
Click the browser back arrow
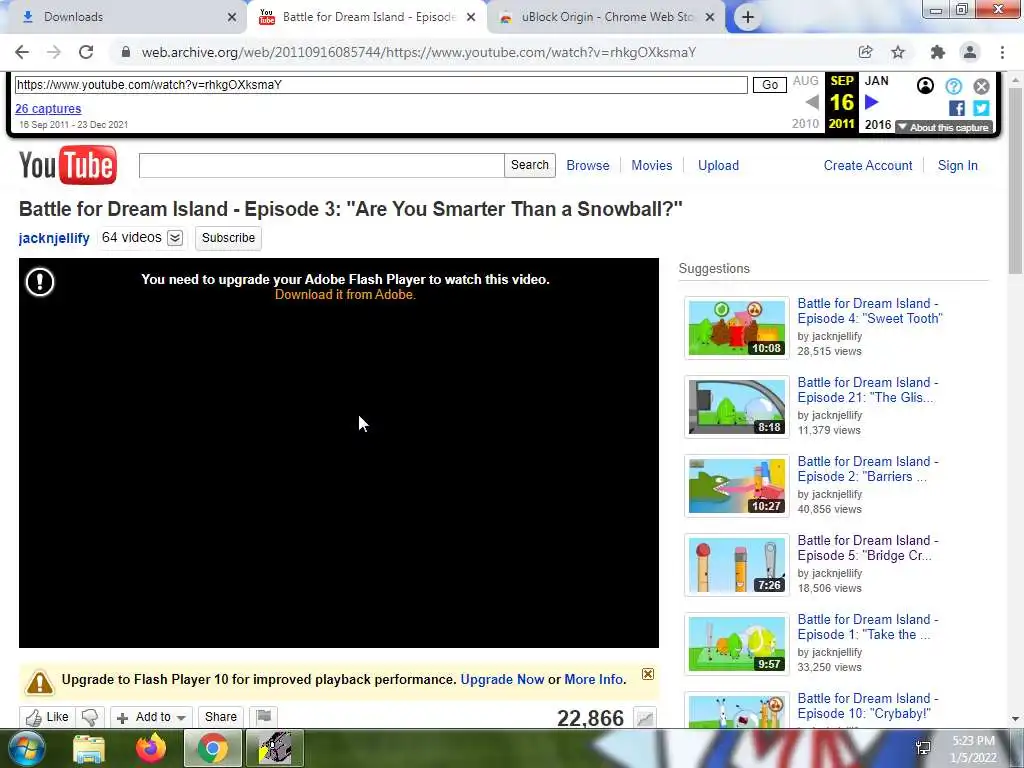[22, 52]
